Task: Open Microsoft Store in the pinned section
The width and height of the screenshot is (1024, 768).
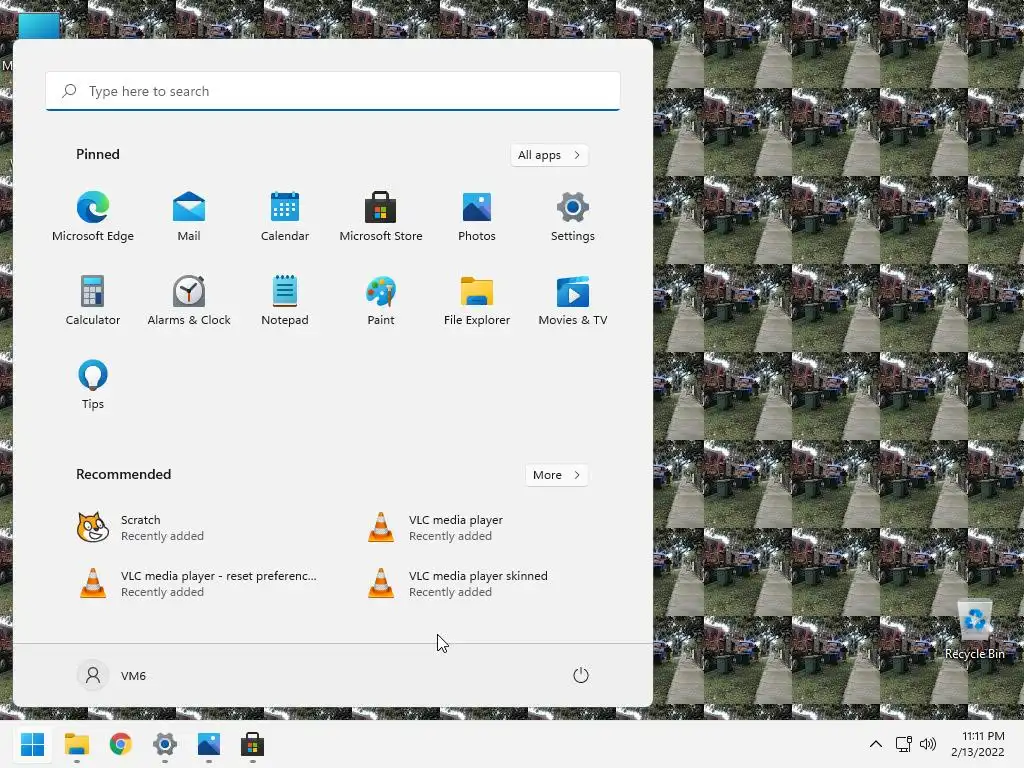Action: click(381, 217)
